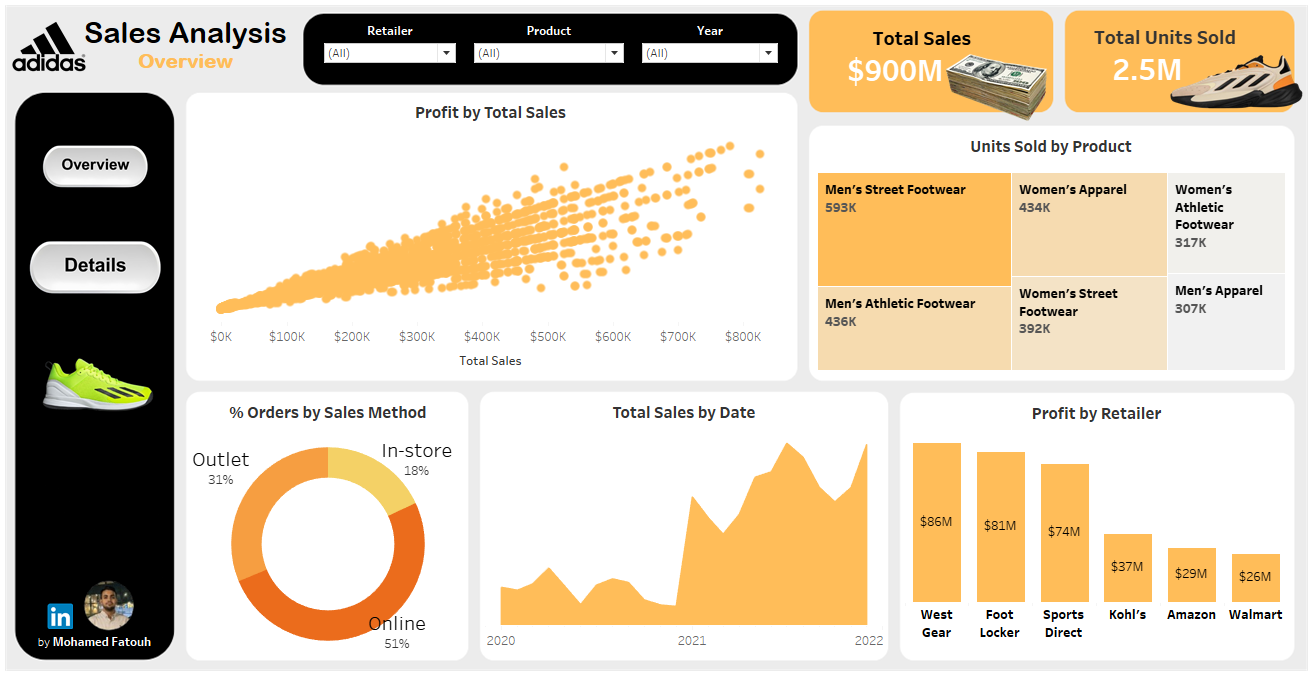Go to the Overview page
Image resolution: width=1314 pixels, height=676 pixels.
(95, 165)
